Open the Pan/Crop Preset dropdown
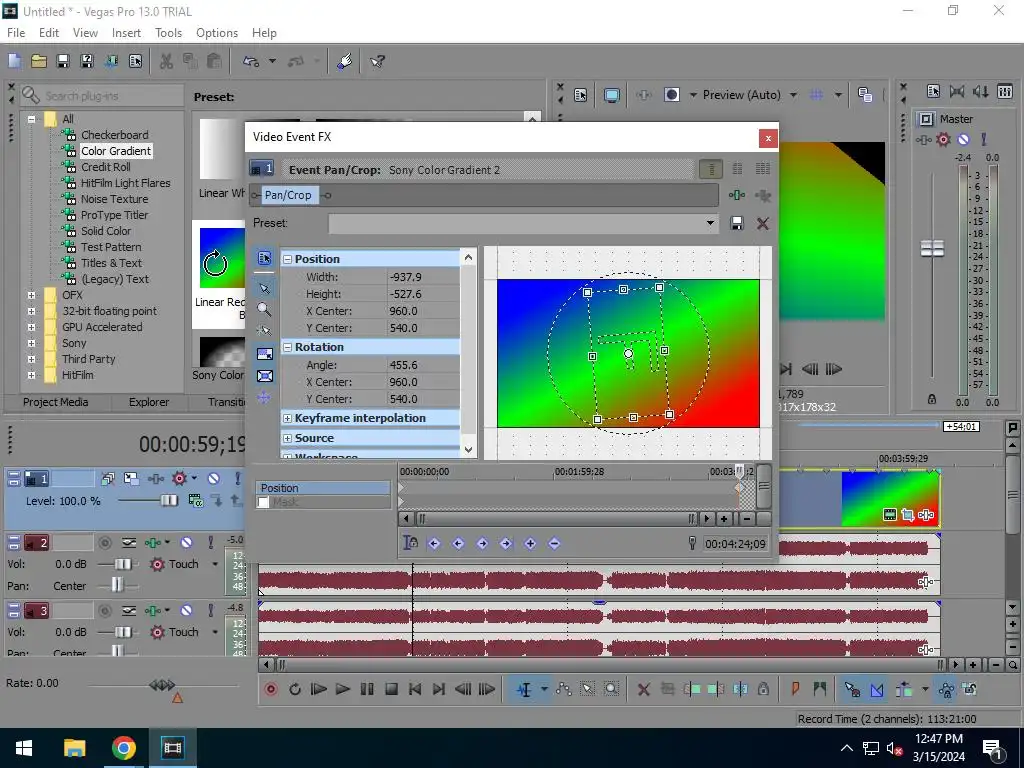Viewport: 1024px width, 768px height. point(711,224)
